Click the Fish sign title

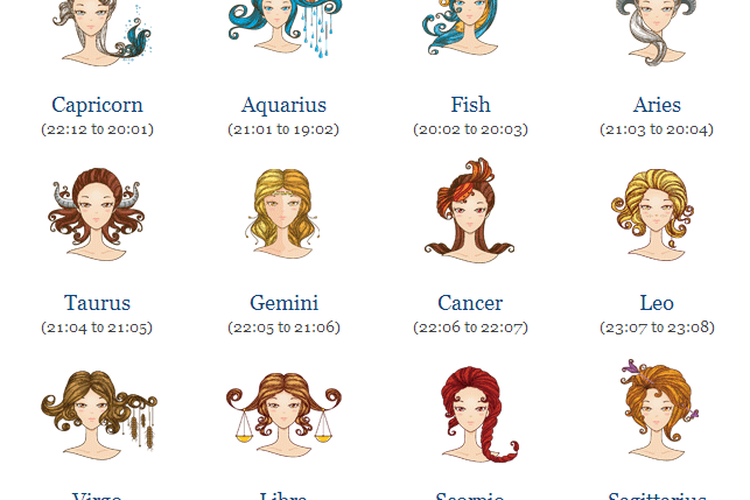pos(470,105)
